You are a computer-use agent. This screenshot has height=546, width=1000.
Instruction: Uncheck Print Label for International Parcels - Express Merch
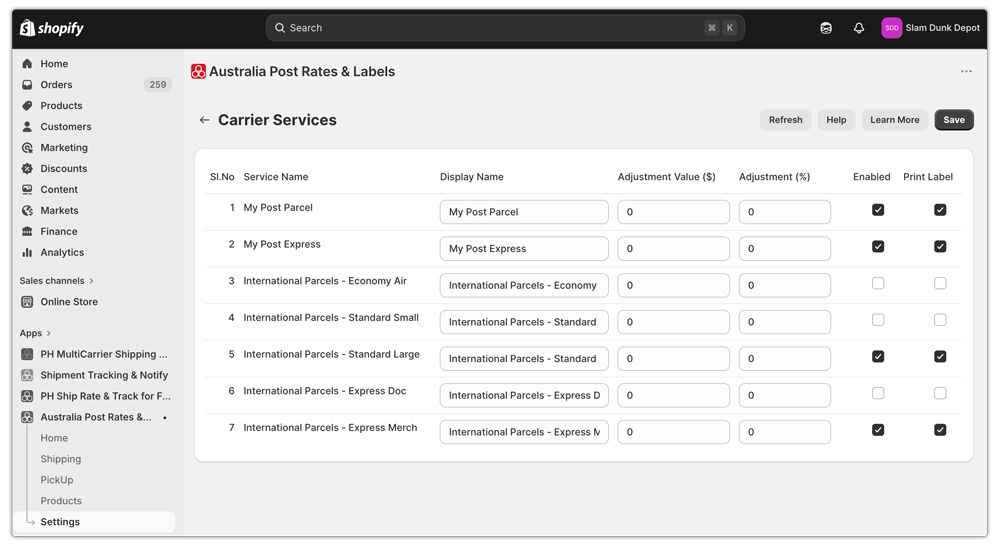[x=940, y=430]
